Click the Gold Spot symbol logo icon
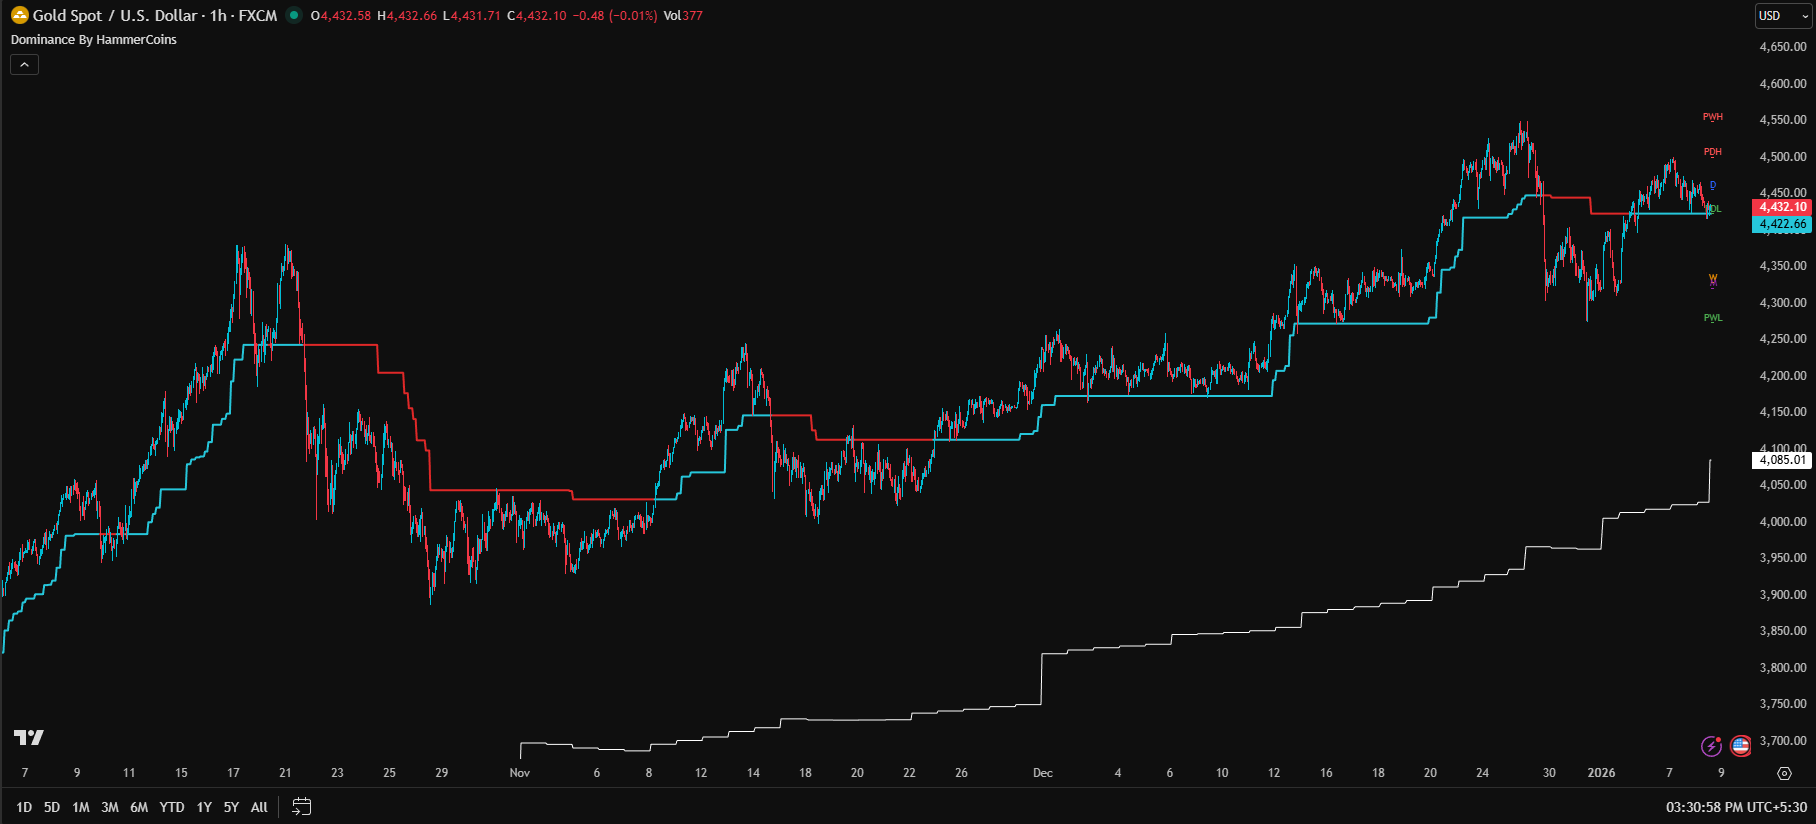 click(x=19, y=15)
